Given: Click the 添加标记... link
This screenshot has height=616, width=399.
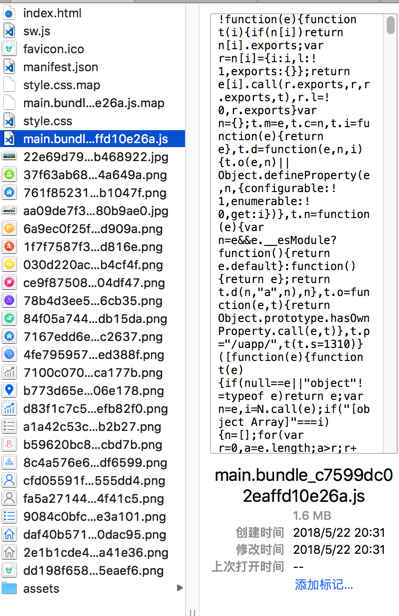Looking at the screenshot, I should (324, 585).
